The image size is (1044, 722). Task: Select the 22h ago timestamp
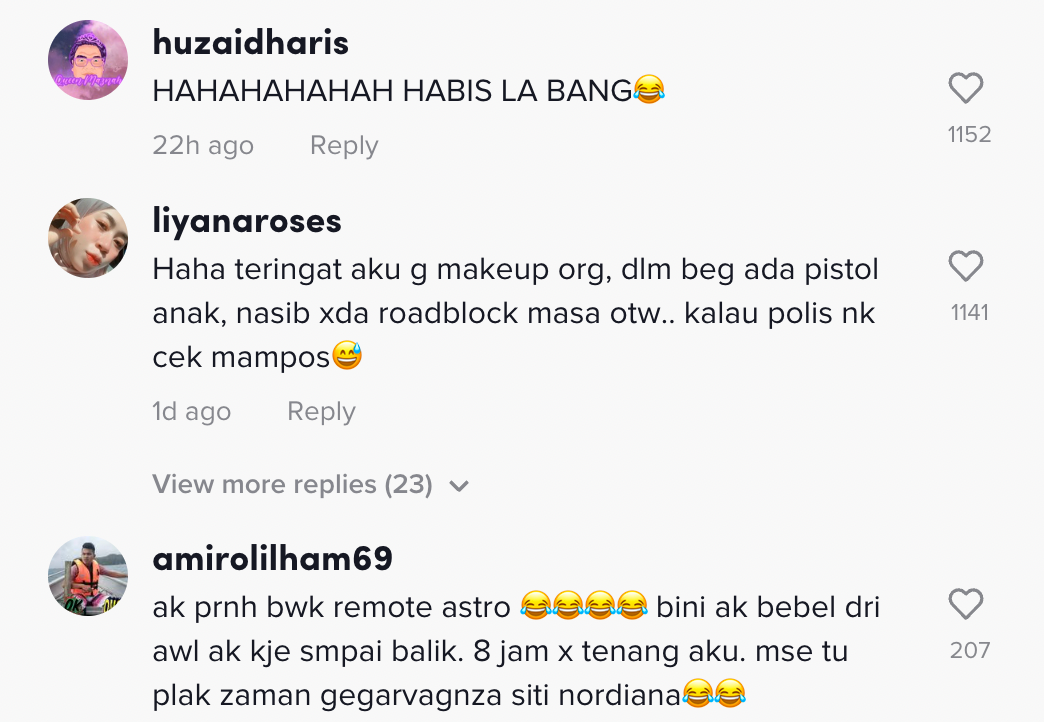tap(203, 145)
